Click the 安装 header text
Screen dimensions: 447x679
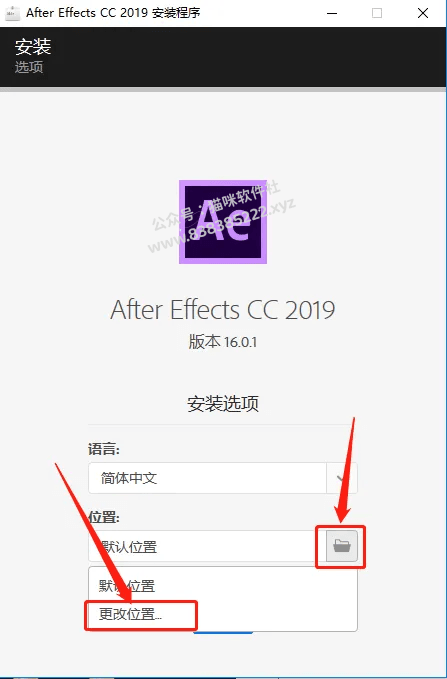coord(33,47)
